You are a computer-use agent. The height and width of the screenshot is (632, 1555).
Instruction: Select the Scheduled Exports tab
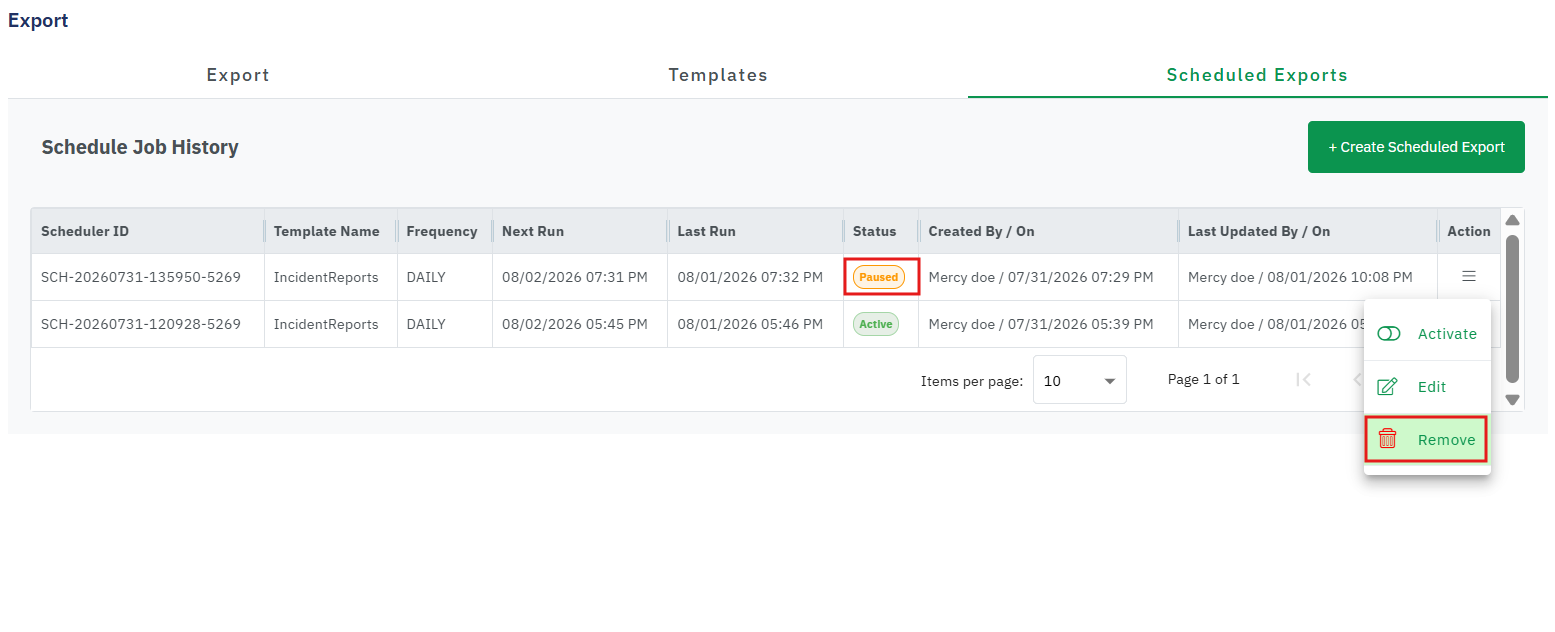[x=1257, y=75]
